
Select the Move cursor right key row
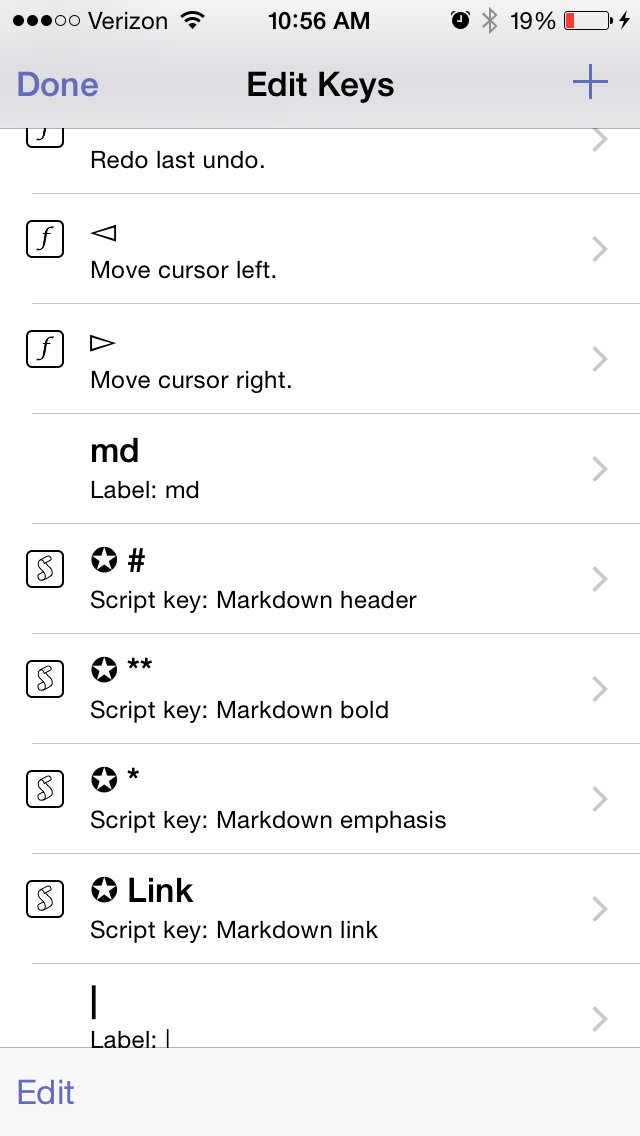click(x=300, y=359)
